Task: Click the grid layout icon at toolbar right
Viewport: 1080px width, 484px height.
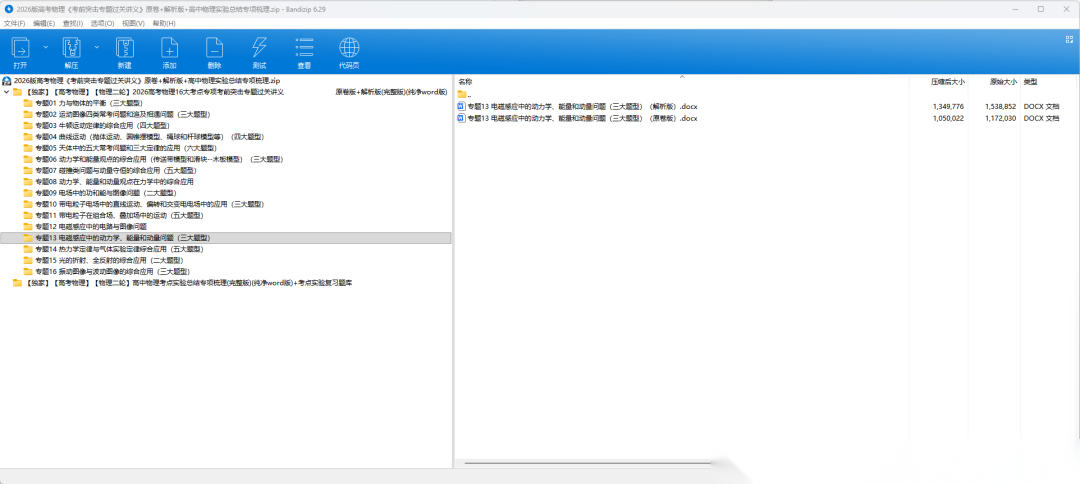Action: 1068,38
